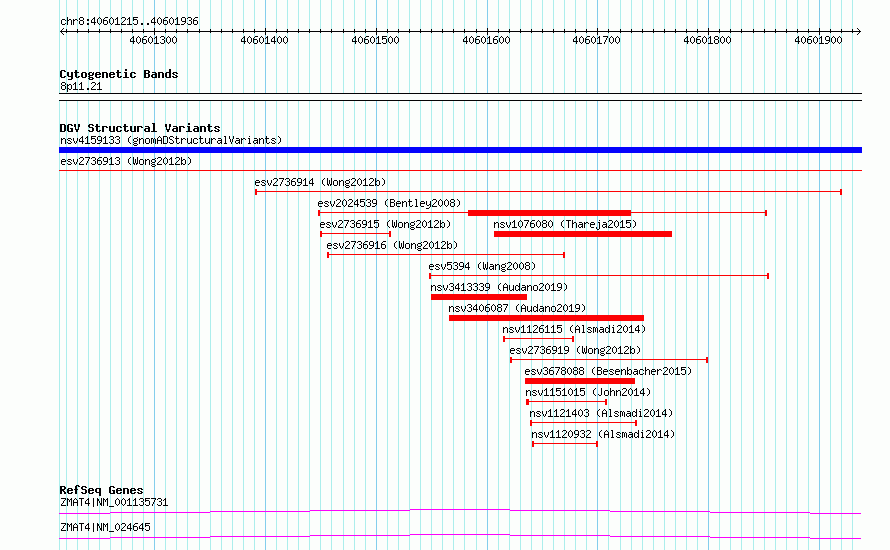The height and width of the screenshot is (550, 890).
Task: Open the nsv1120932 (Alsmadi2014) label
Action: [x=603, y=434]
